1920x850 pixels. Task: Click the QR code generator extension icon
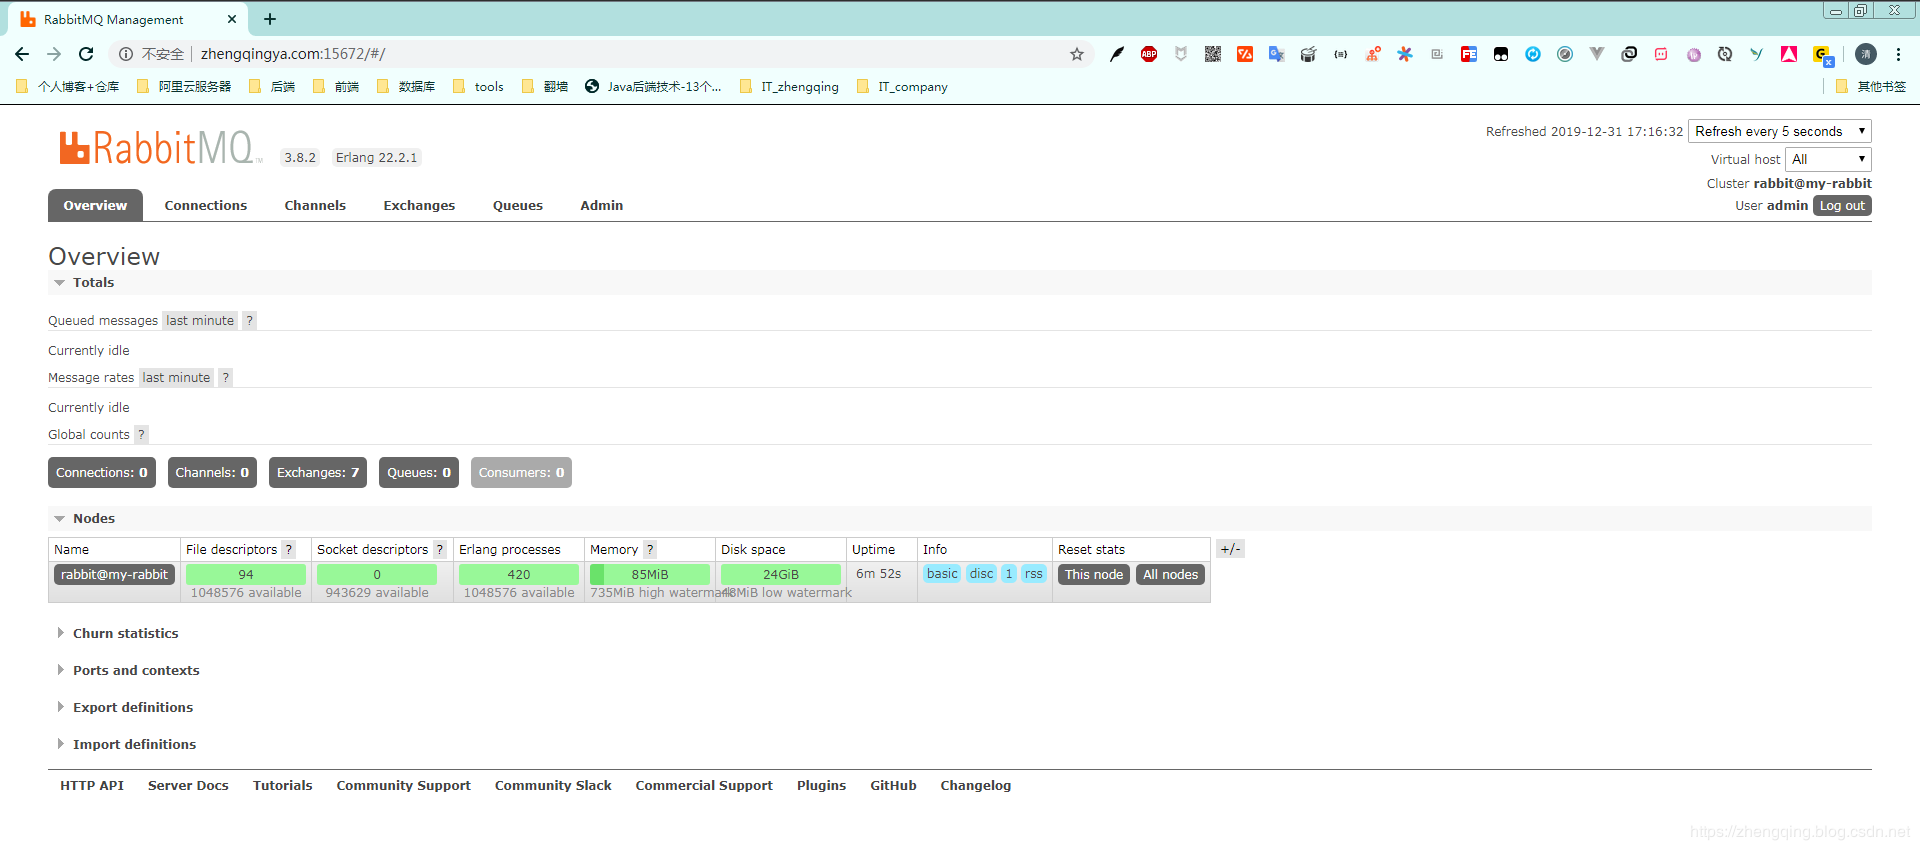click(x=1213, y=54)
